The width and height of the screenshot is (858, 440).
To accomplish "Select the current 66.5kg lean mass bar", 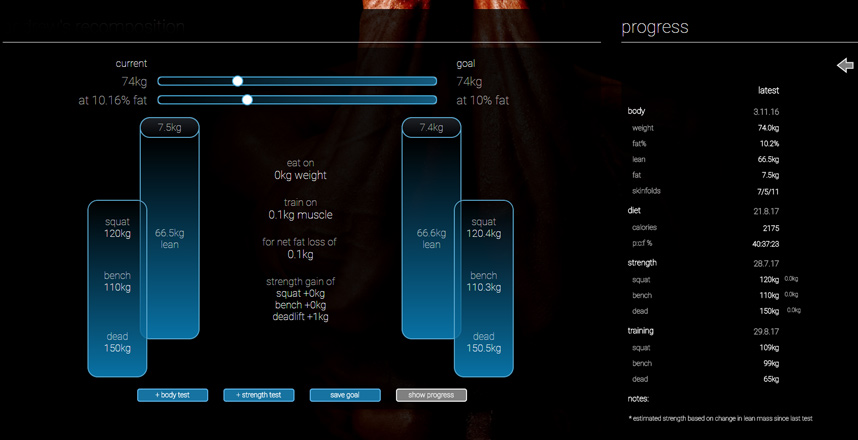I will (x=169, y=238).
